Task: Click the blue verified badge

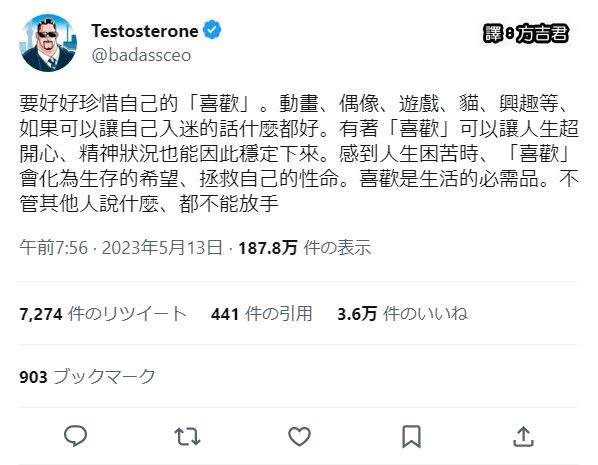Action: 212,31
